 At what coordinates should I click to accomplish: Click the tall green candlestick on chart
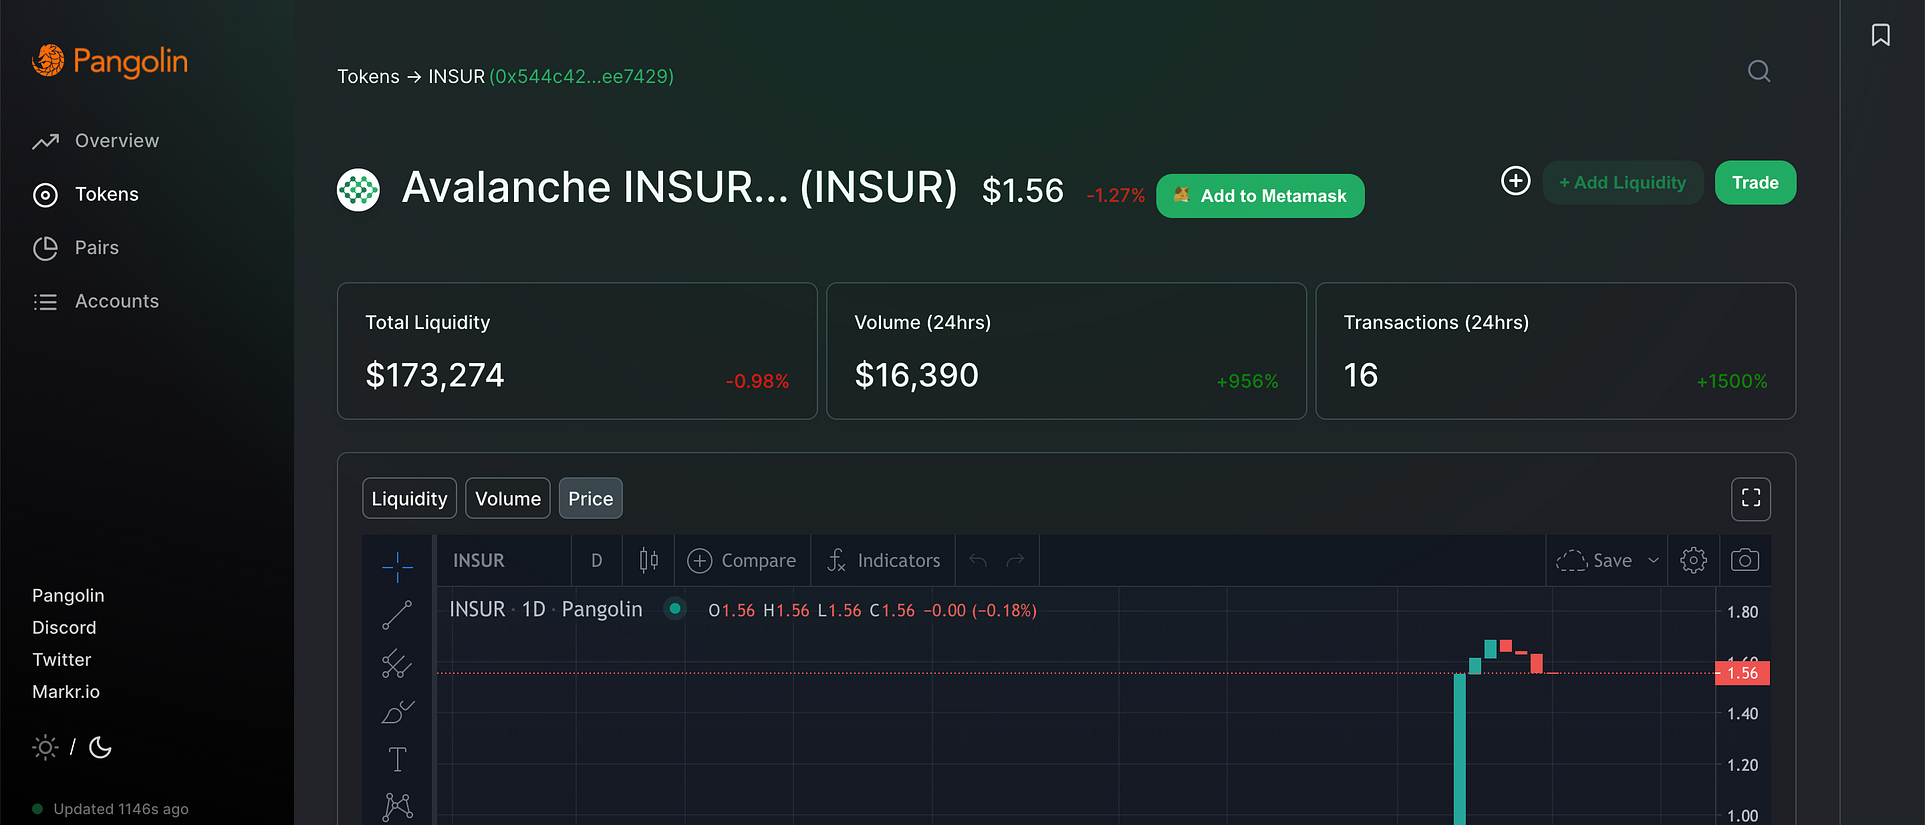coord(1460,749)
